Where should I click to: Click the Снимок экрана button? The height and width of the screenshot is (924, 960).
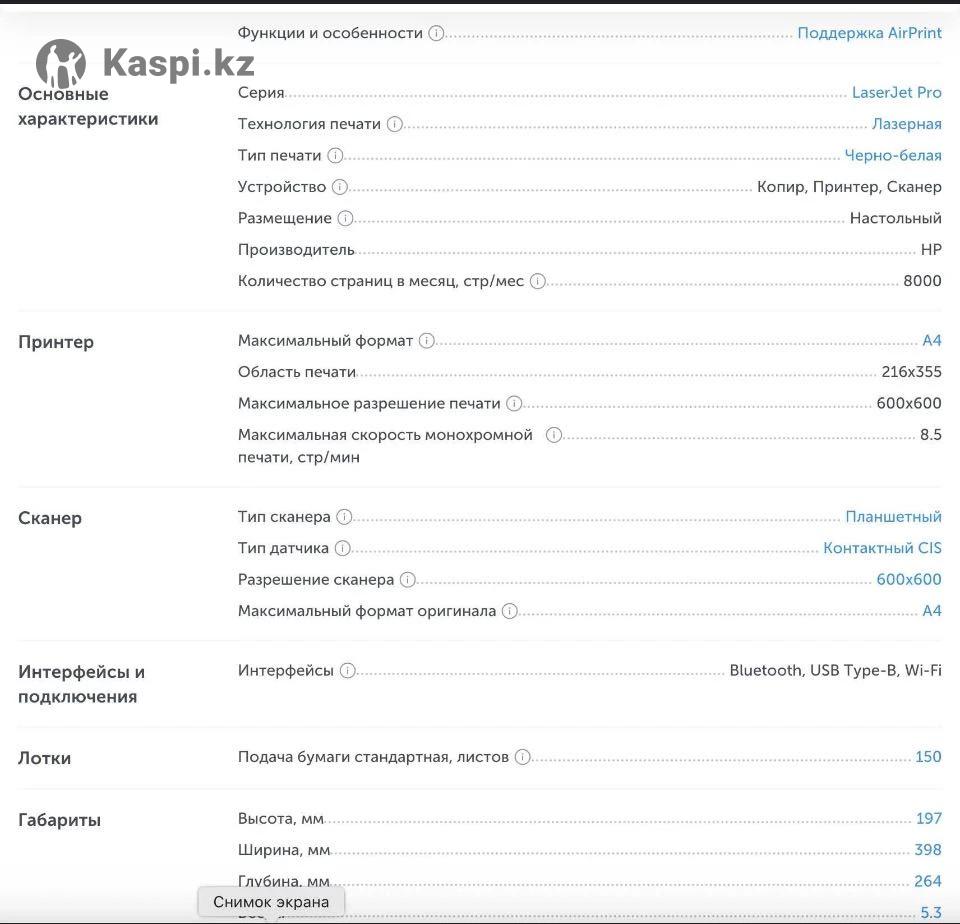pyautogui.click(x=271, y=902)
